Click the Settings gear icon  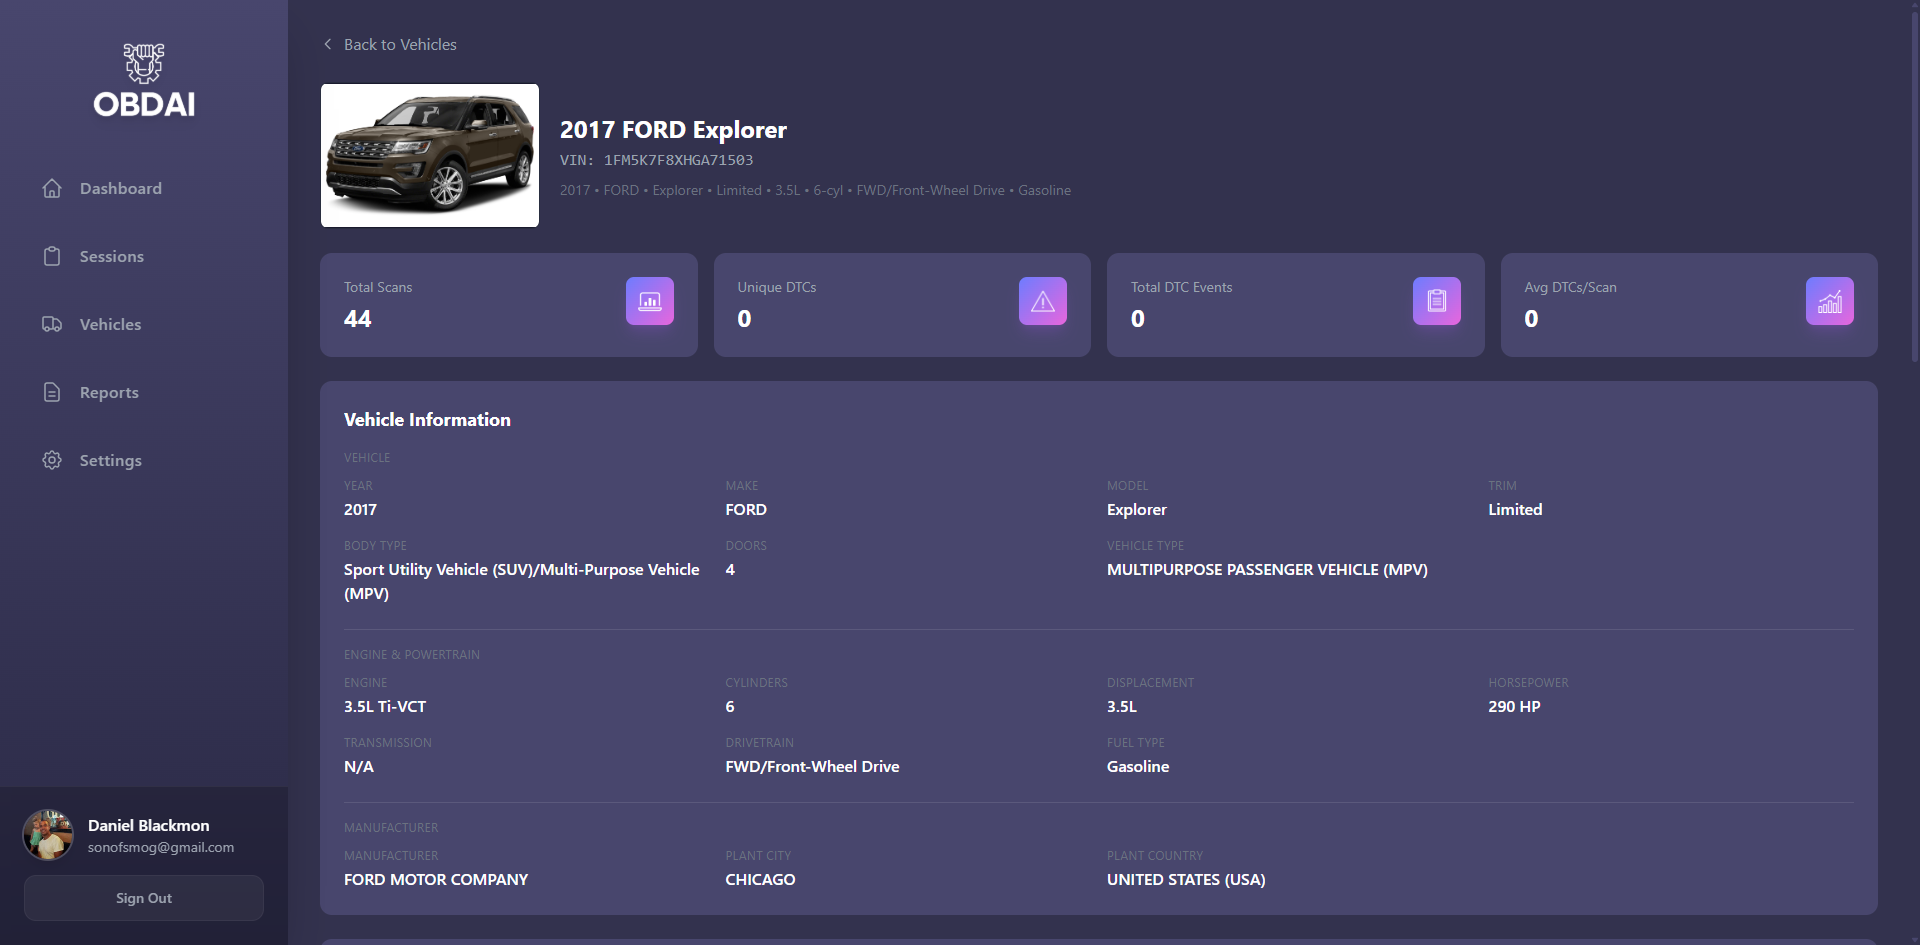[x=52, y=460]
